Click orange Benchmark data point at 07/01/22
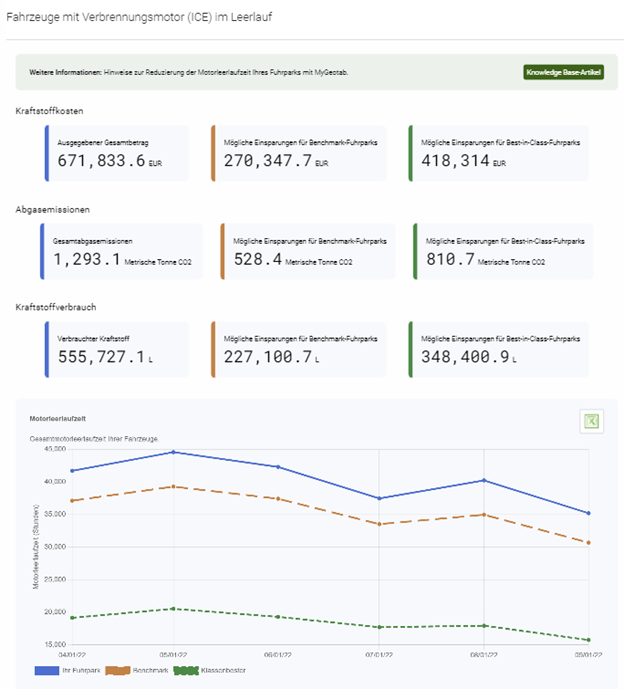This screenshot has width=624, height=689. pyautogui.click(x=380, y=524)
